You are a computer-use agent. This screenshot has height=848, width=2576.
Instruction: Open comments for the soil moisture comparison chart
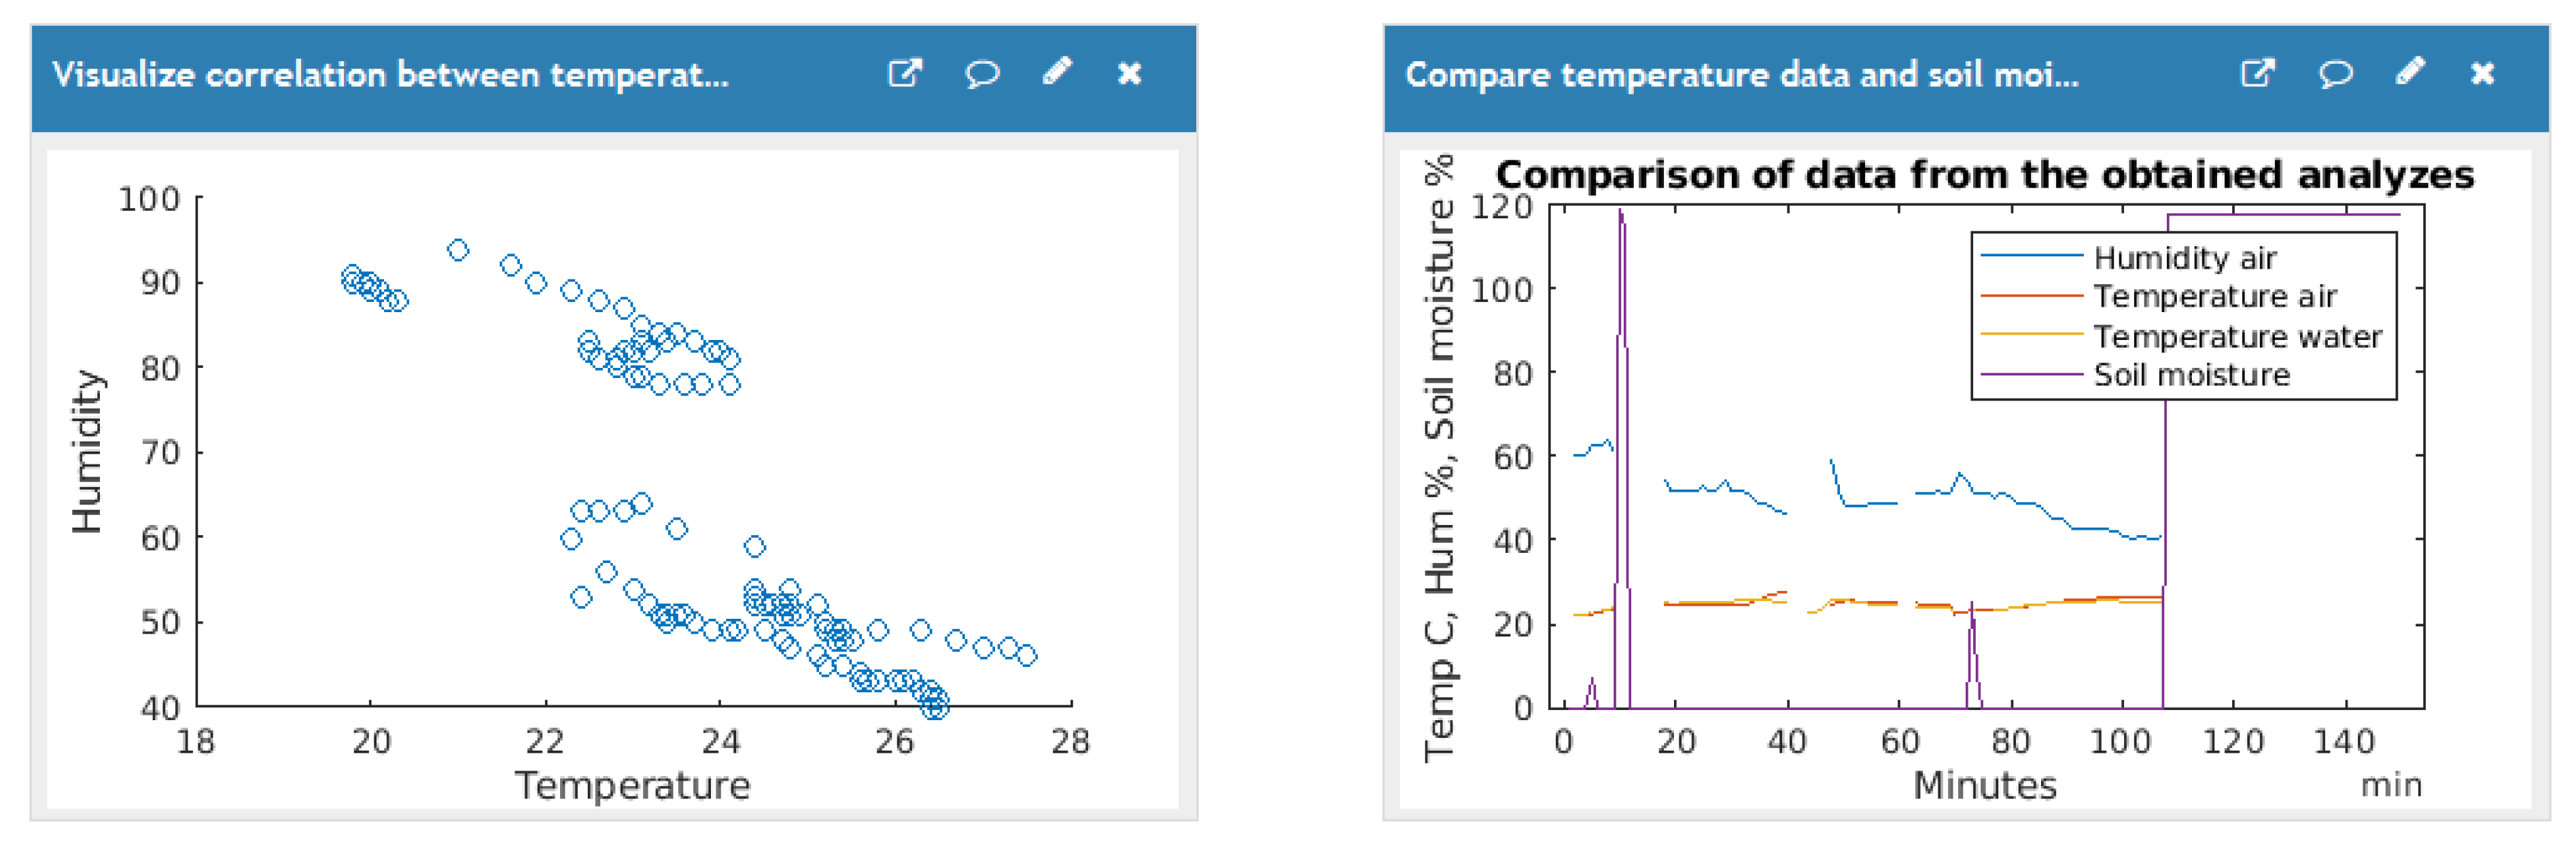(2334, 74)
